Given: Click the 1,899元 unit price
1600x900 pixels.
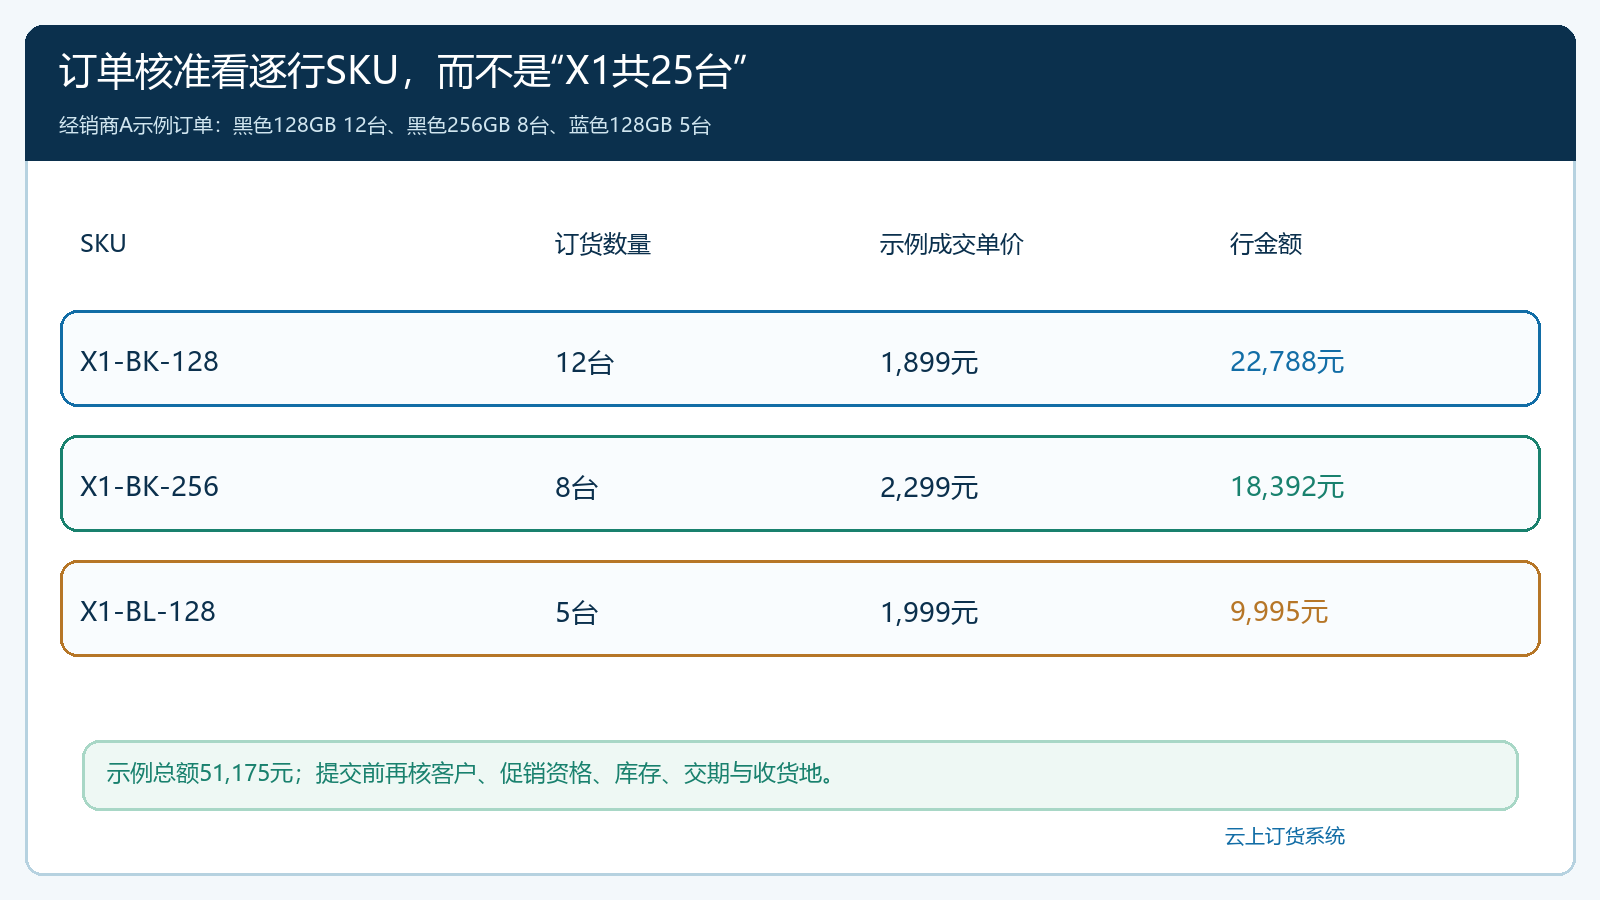Looking at the screenshot, I should click(929, 362).
